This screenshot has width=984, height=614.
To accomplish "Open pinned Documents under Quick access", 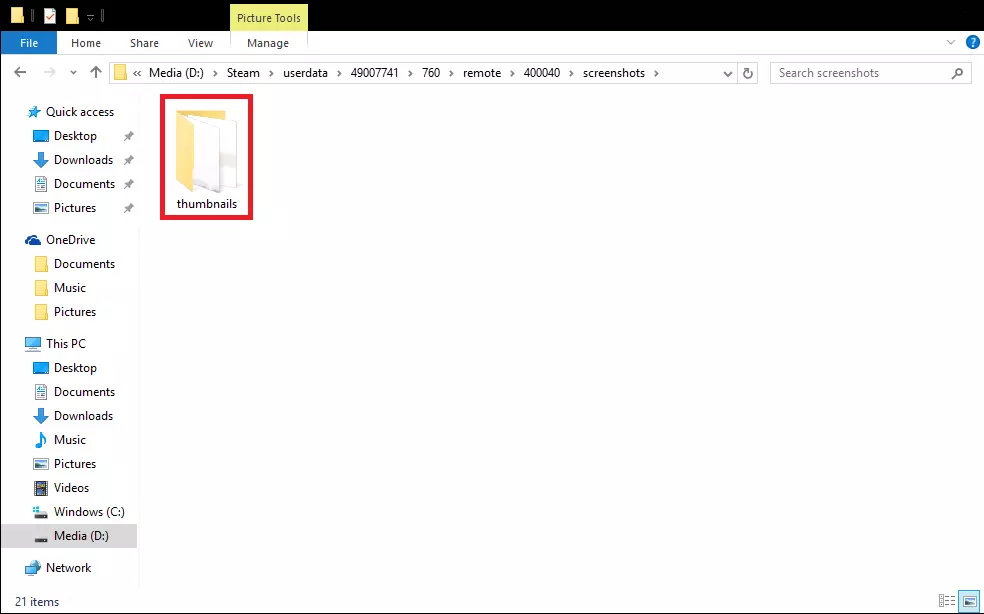I will [x=84, y=183].
